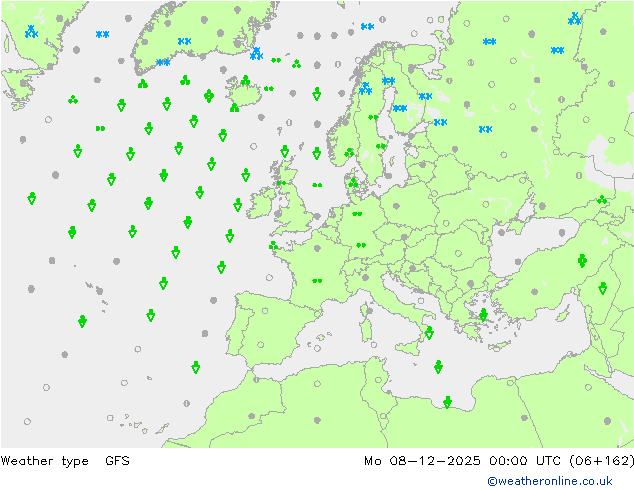Click shower symbol over southern Norway
Screen dimensions: 634x490
point(349,152)
